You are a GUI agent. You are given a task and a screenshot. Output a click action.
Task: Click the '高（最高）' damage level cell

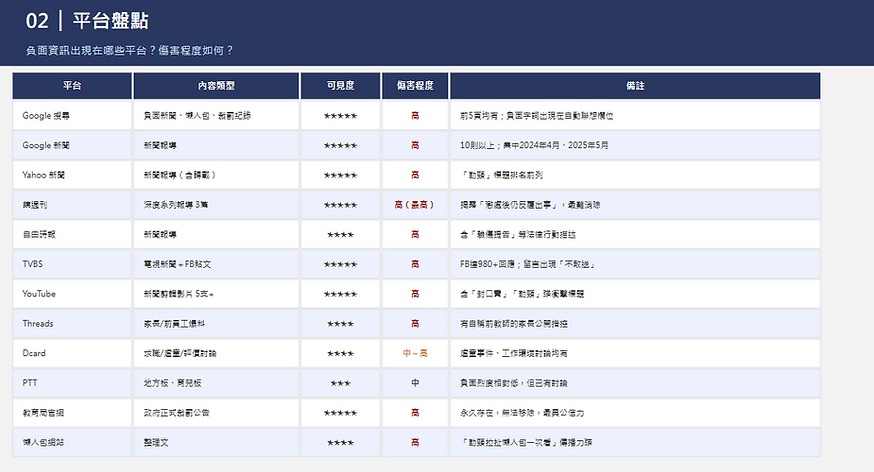[415, 205]
